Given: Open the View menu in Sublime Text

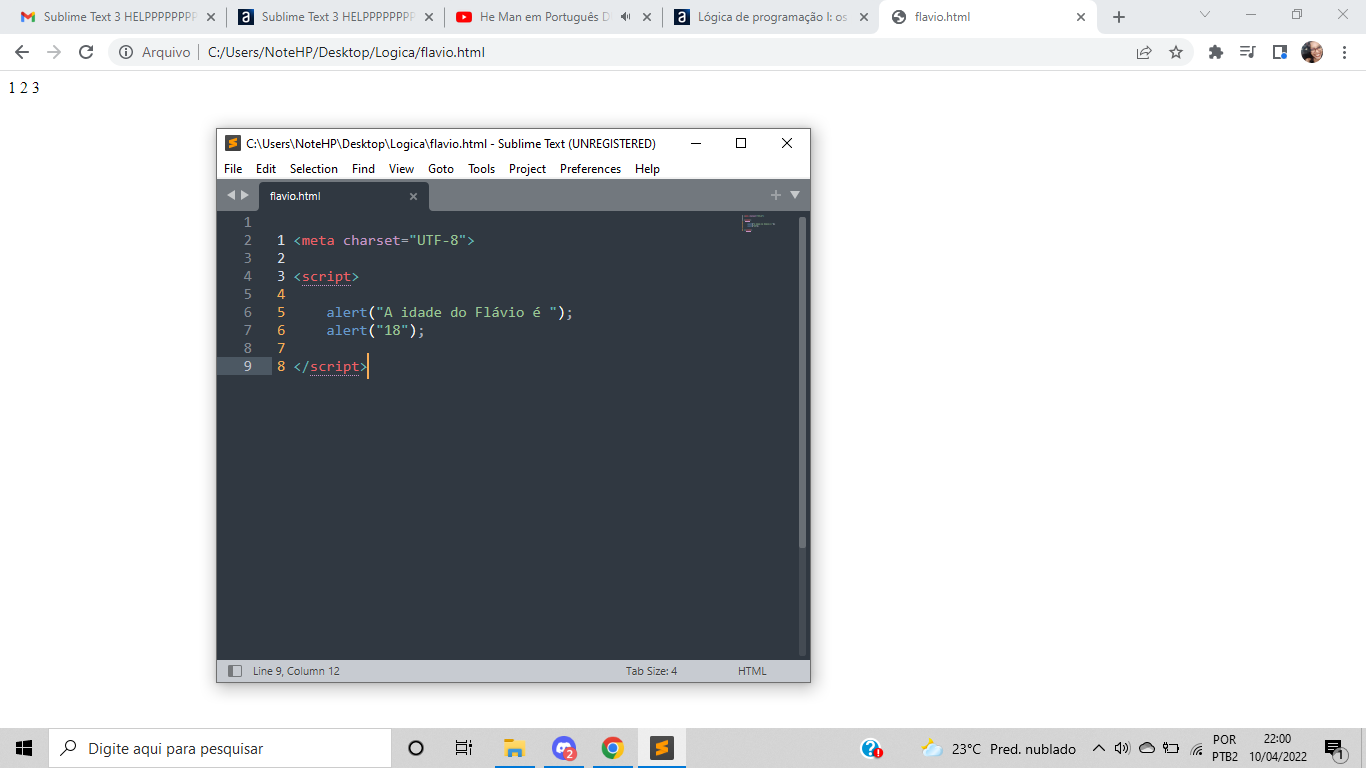Looking at the screenshot, I should tap(401, 169).
